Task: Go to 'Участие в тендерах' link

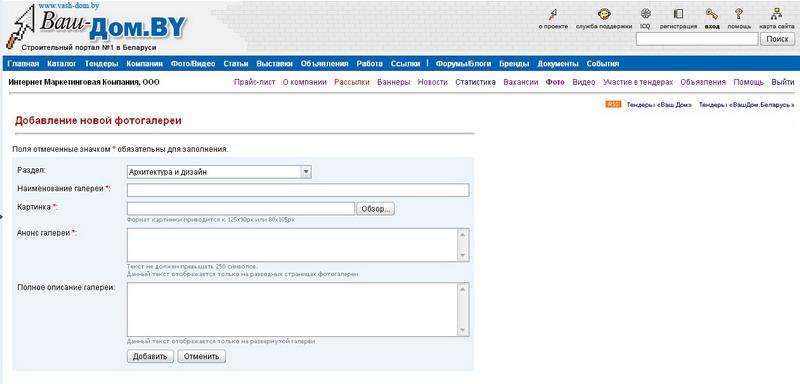Action: 638,82
